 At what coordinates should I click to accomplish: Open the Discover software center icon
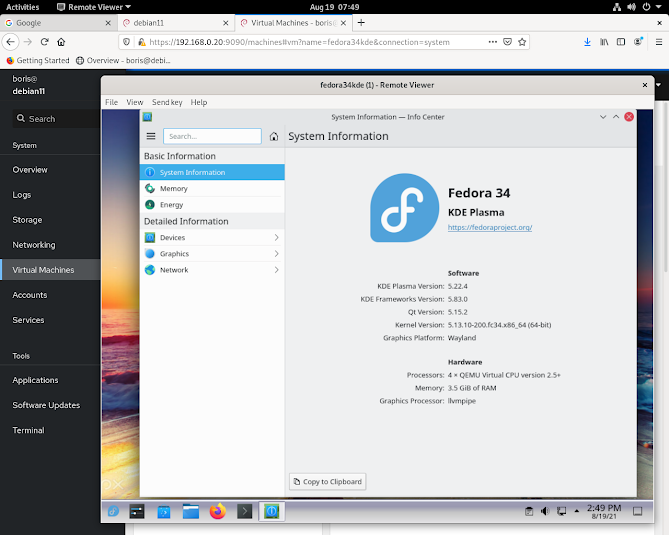coord(164,511)
